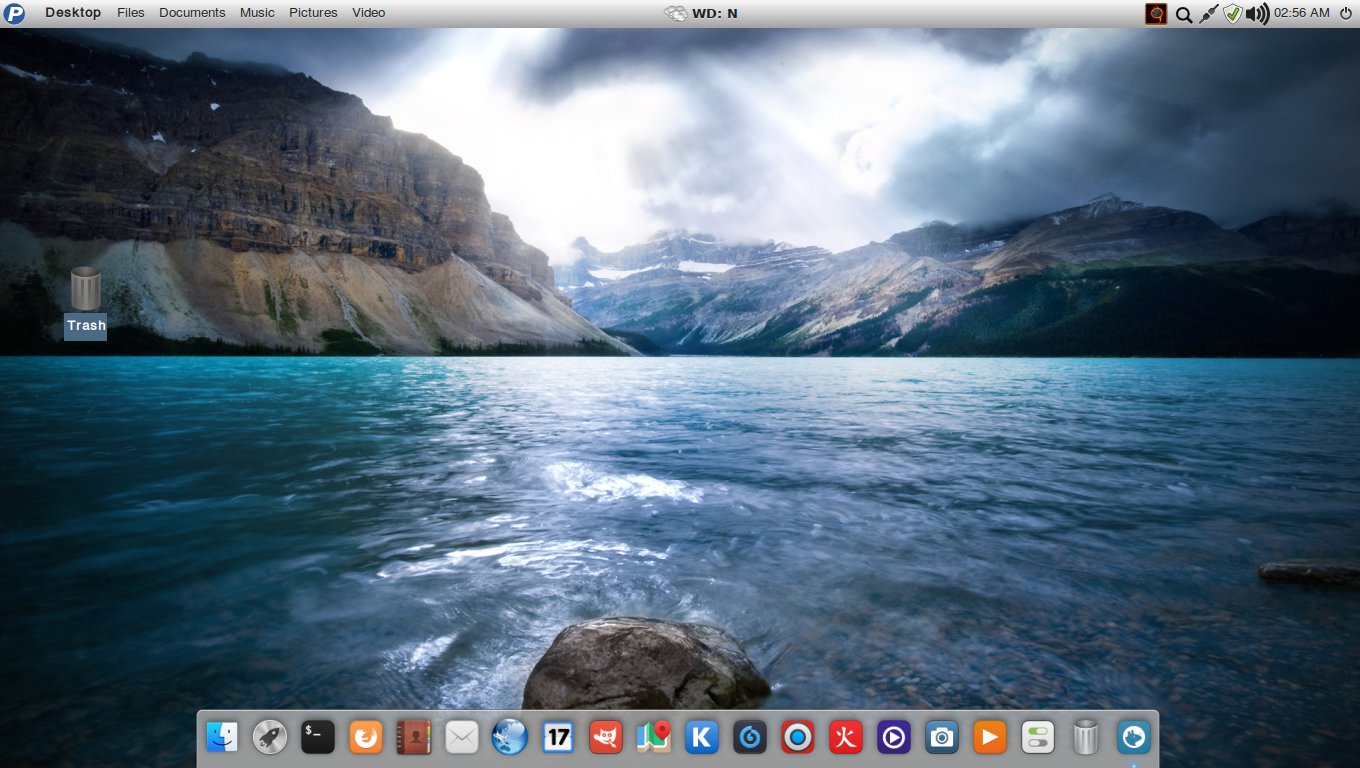Screen dimensions: 1360x768
Task: Open the dark blue swirl icon in dock
Action: [x=750, y=738]
